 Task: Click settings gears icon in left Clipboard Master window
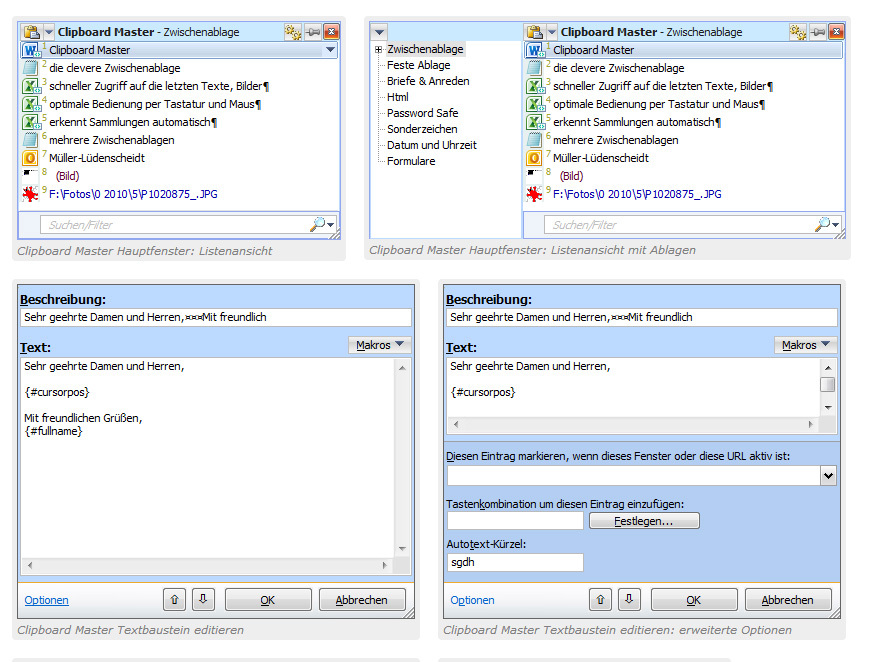pos(292,32)
